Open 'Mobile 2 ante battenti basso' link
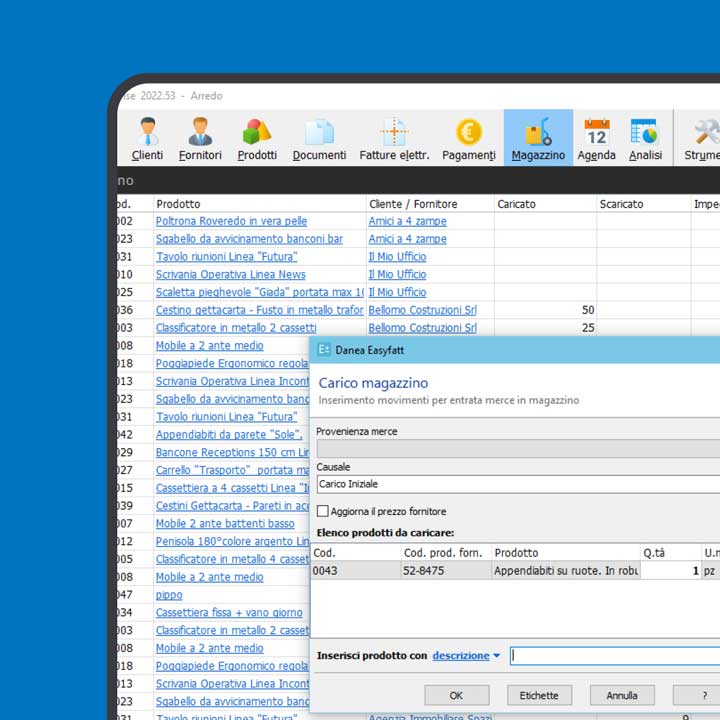The image size is (720, 720). click(x=225, y=524)
